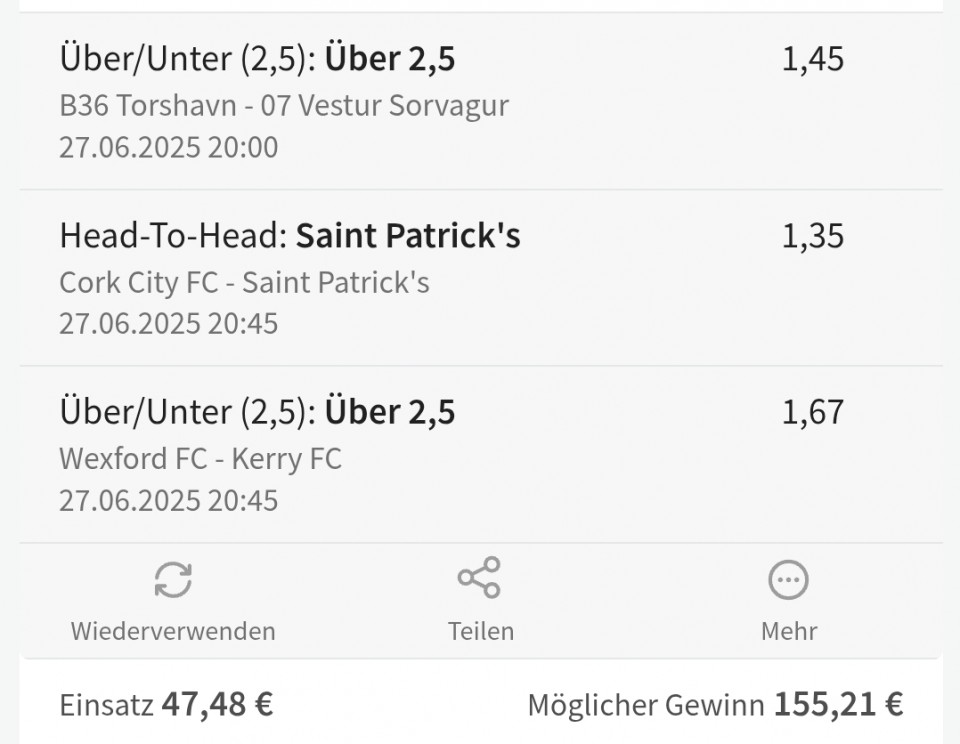Click the date 27.06.2025 20:00
Image resolution: width=960 pixels, height=744 pixels.
coord(168,148)
